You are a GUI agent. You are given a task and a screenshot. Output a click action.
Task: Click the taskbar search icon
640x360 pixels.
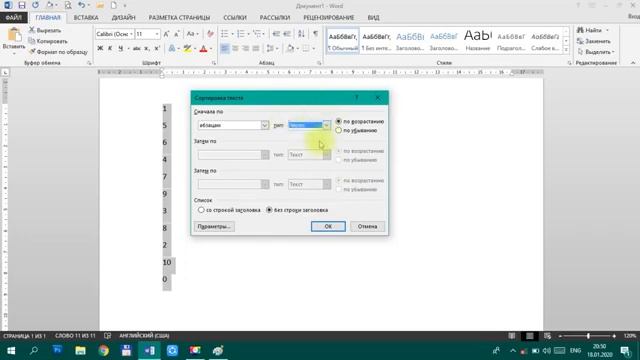click(34, 351)
